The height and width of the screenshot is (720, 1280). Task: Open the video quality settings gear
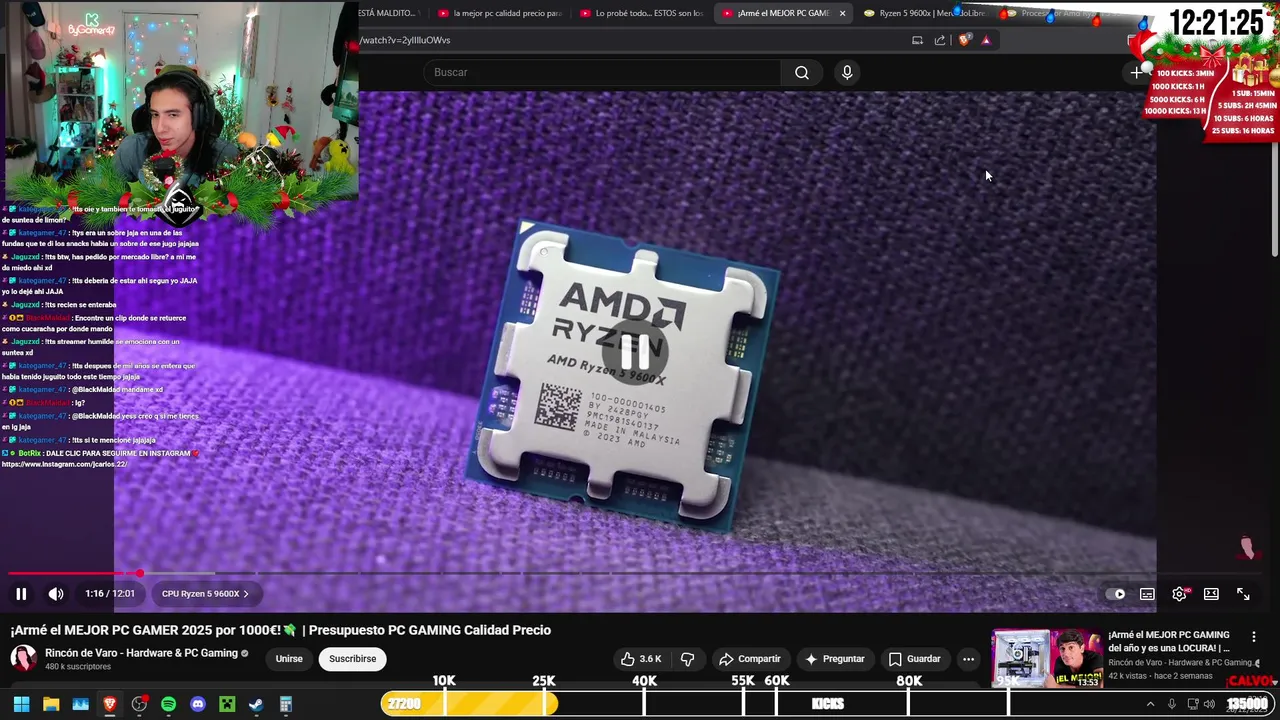click(x=1179, y=594)
